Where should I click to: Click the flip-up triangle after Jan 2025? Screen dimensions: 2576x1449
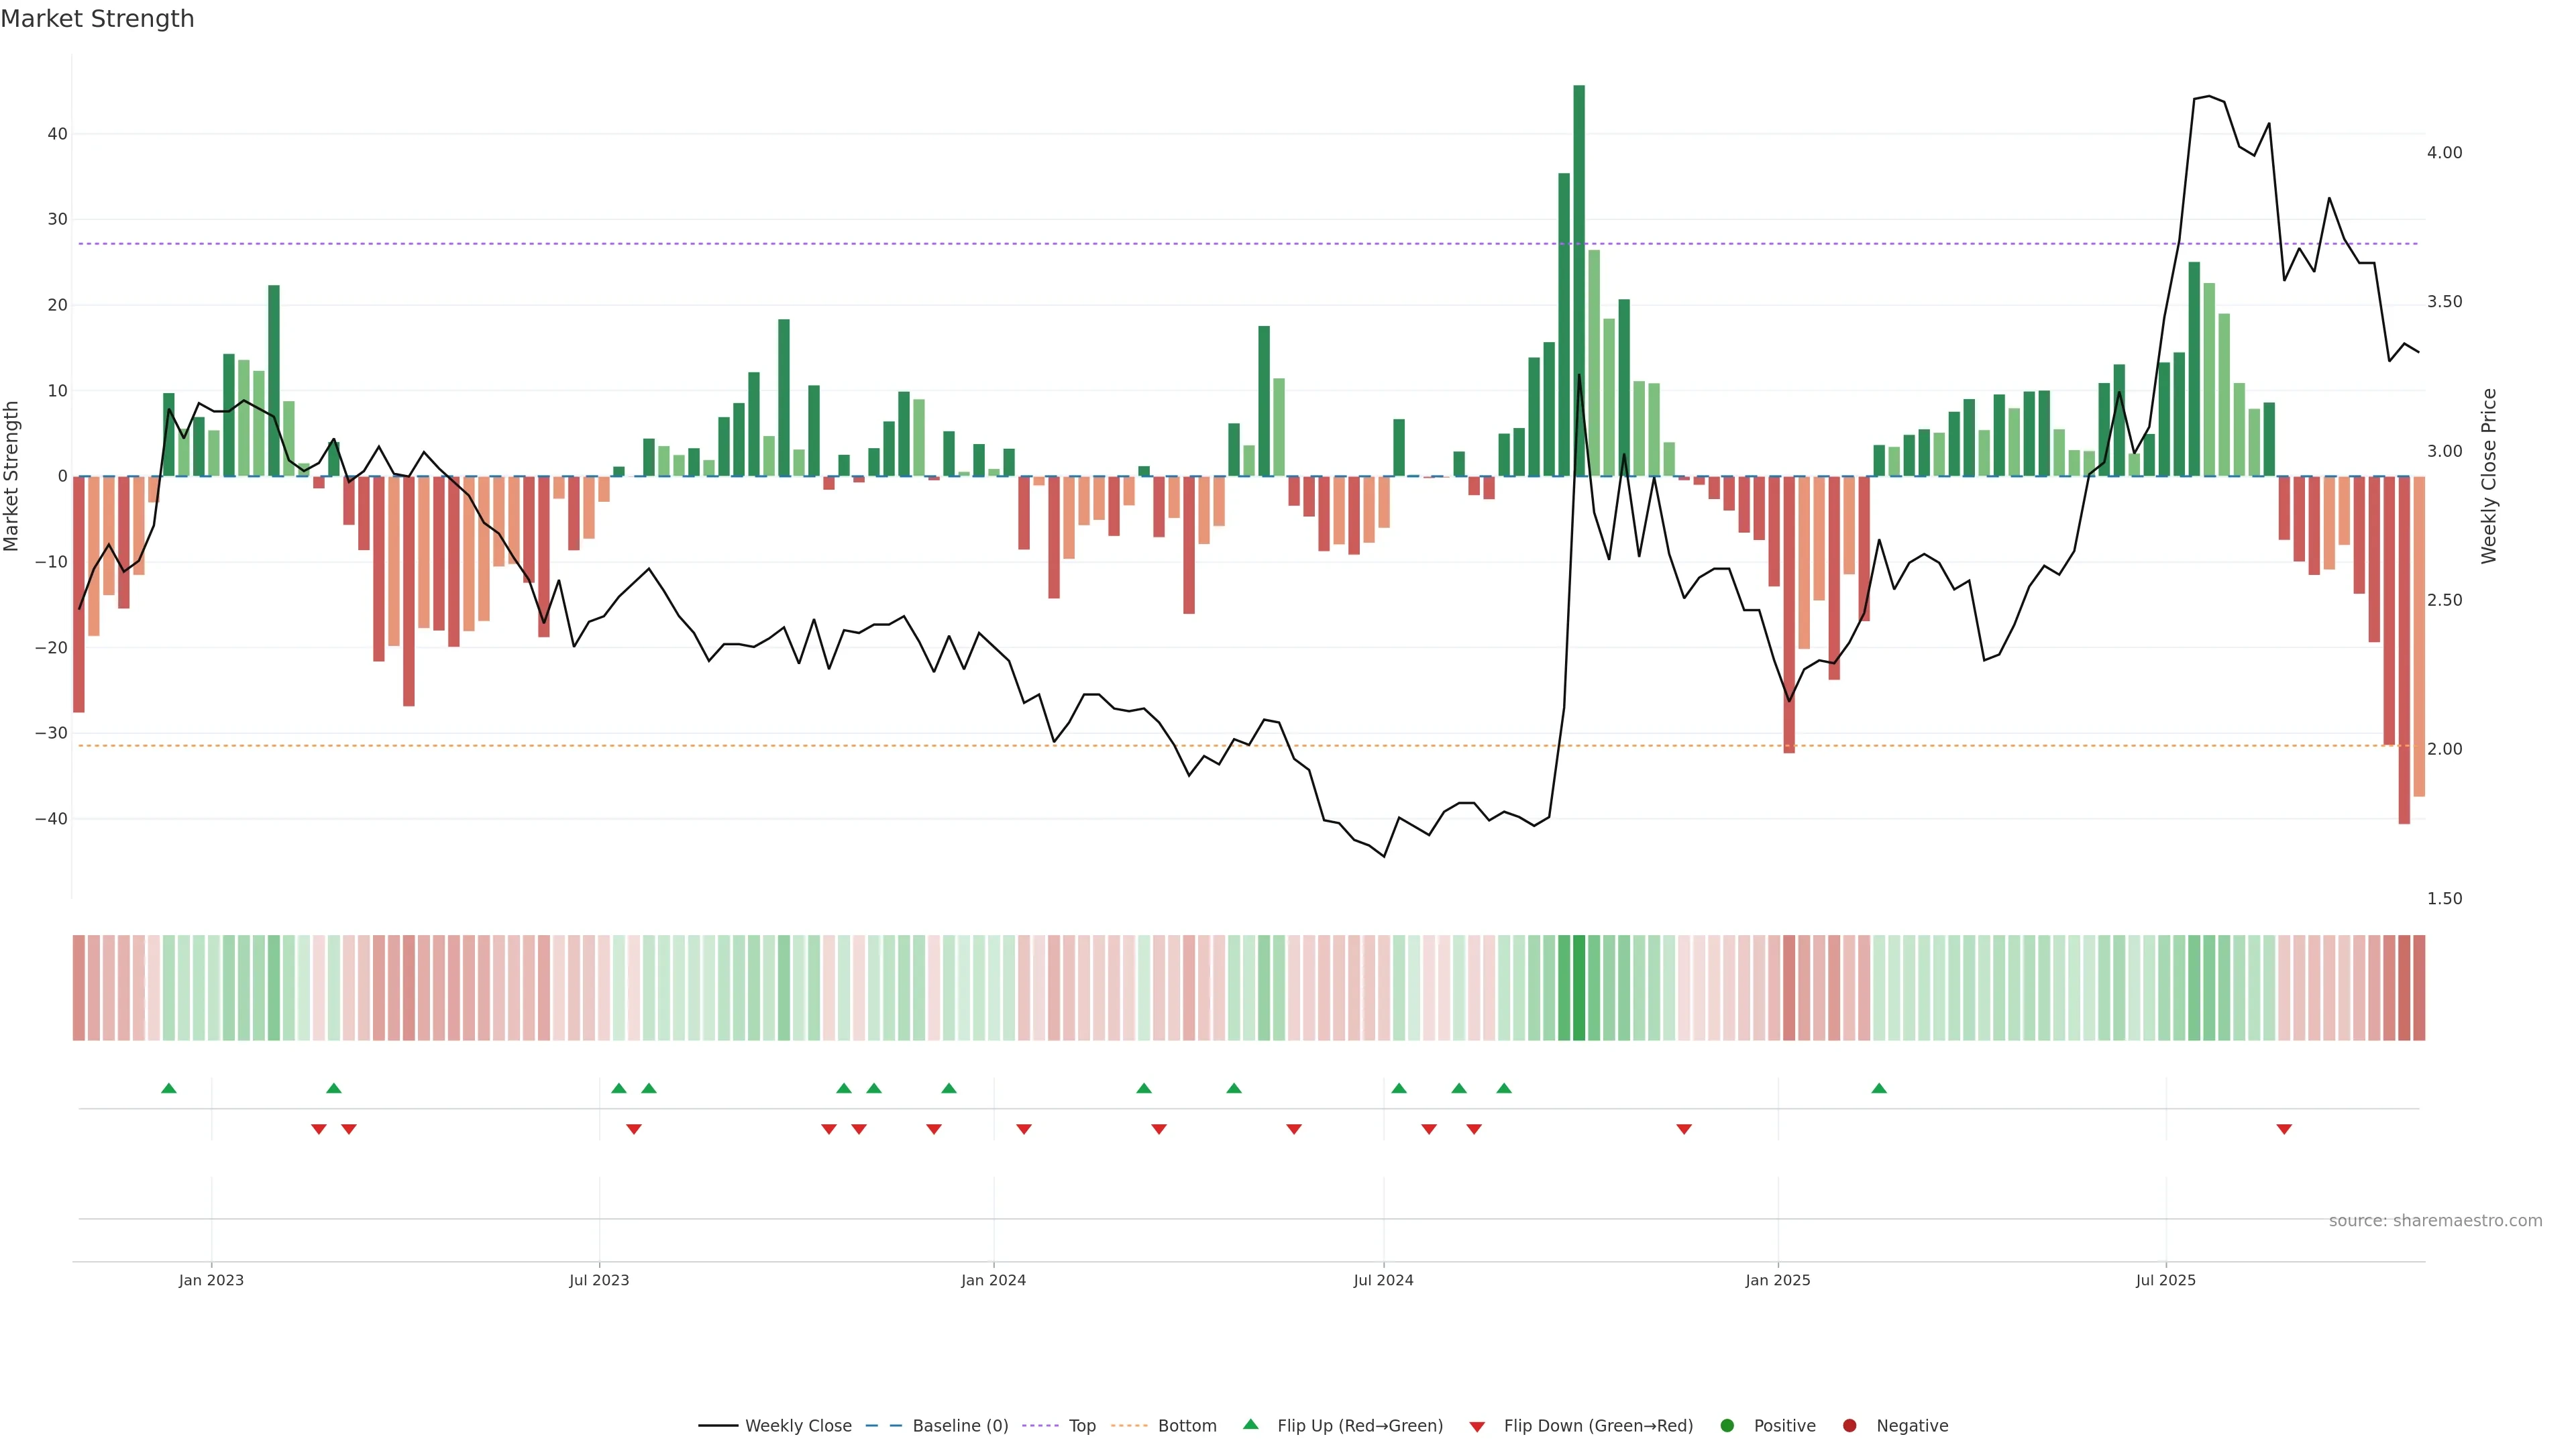1879,1088
